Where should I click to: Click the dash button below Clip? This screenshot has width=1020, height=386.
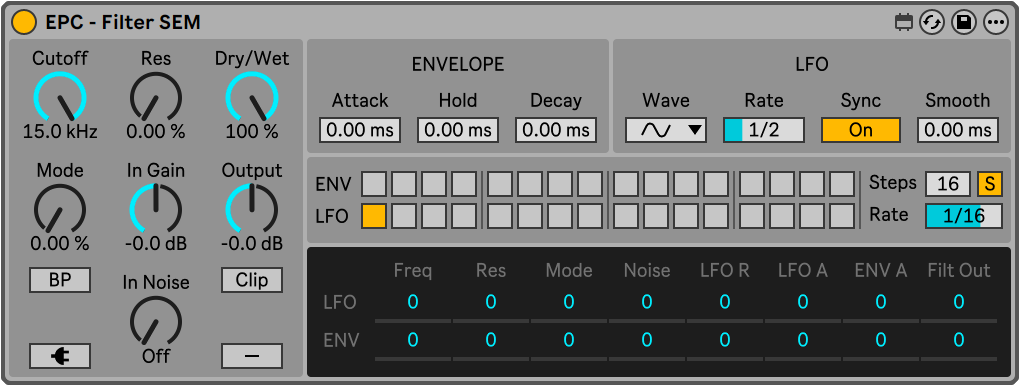pyautogui.click(x=252, y=356)
